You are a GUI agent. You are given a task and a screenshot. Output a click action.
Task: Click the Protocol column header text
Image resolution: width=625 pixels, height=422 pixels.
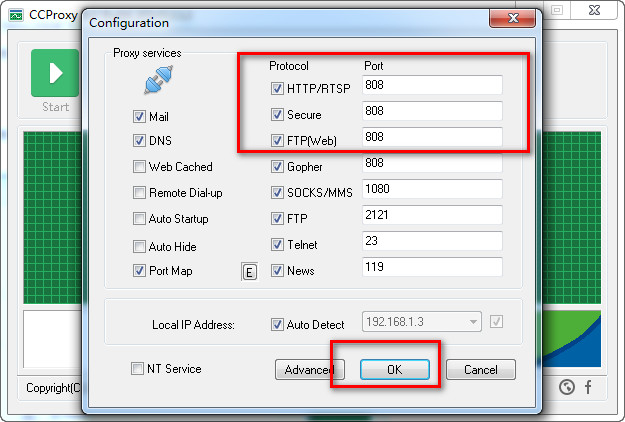(289, 66)
